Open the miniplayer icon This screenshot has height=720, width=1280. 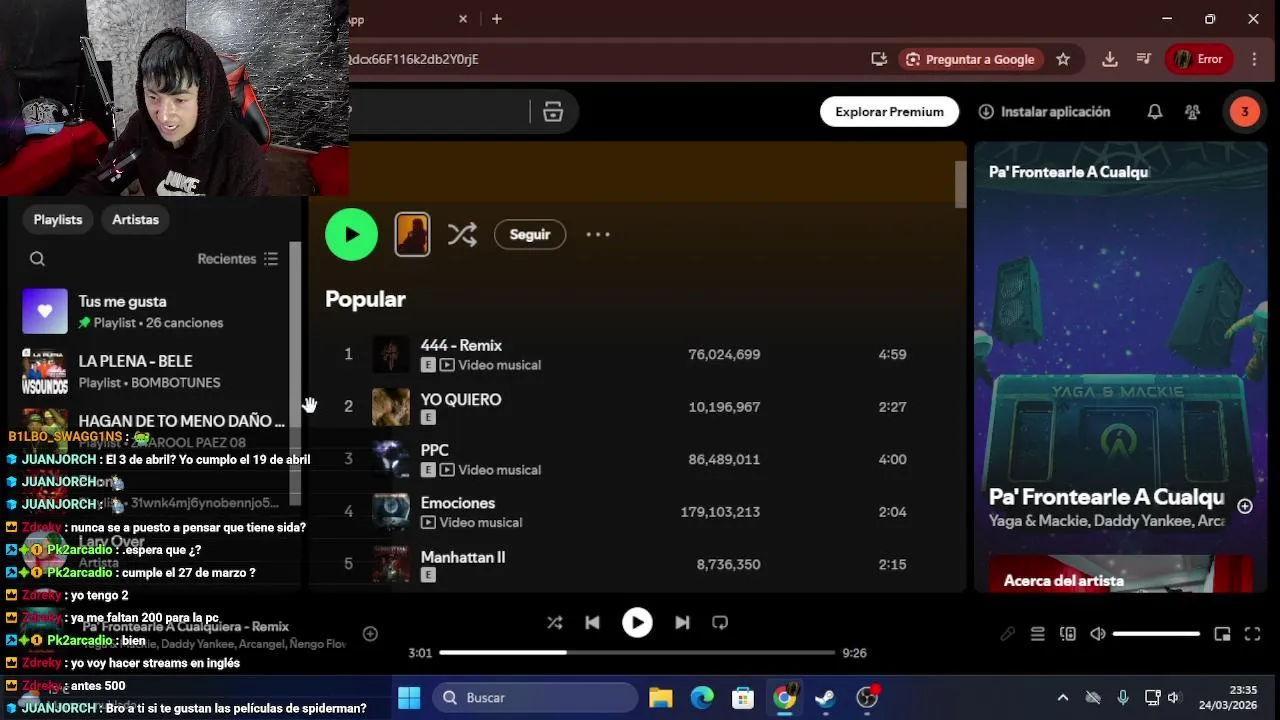pyautogui.click(x=1222, y=634)
